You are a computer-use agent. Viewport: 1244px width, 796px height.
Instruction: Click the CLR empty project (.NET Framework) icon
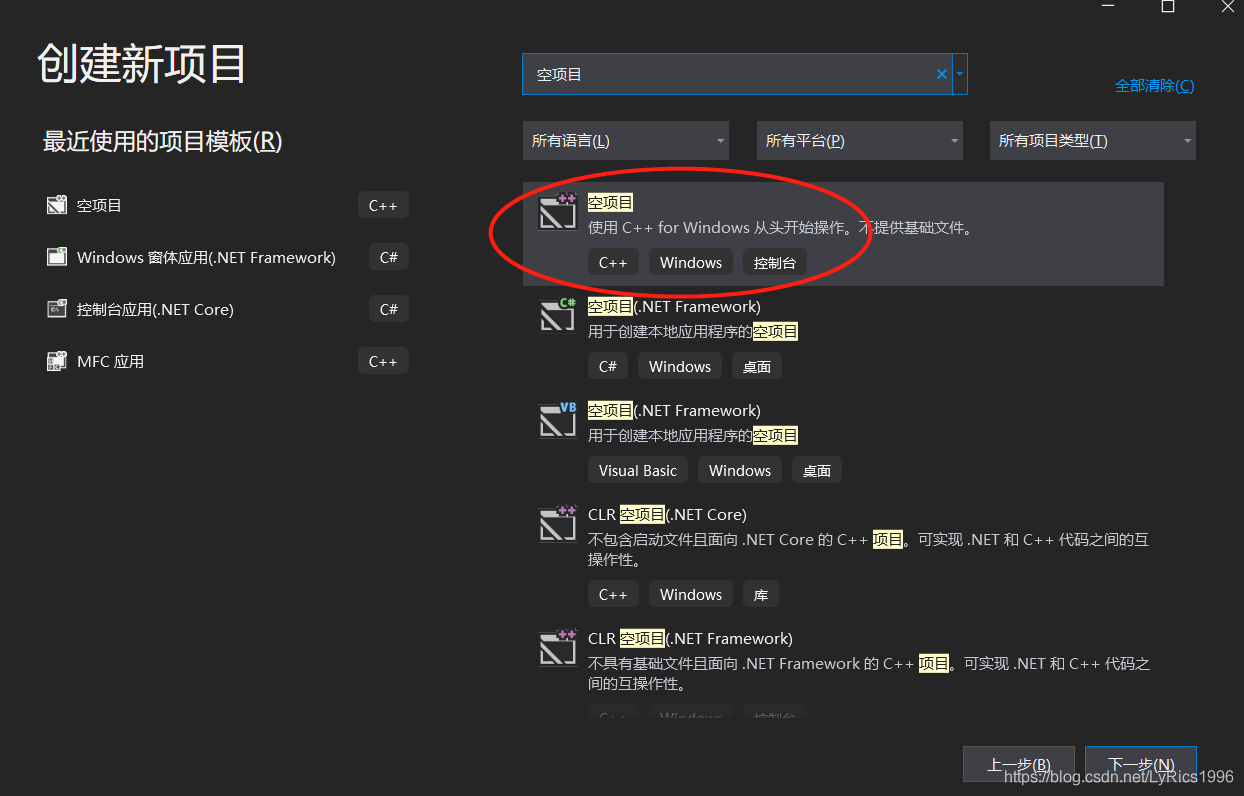click(x=558, y=647)
